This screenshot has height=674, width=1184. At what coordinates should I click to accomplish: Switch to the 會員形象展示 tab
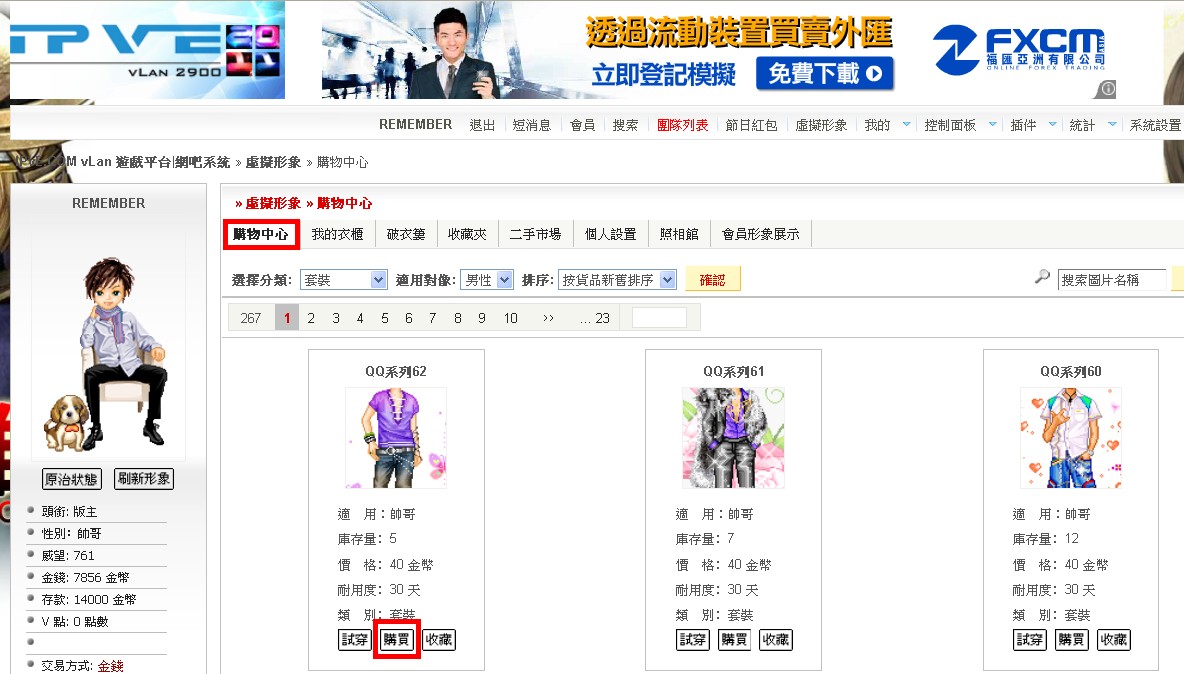click(x=760, y=234)
